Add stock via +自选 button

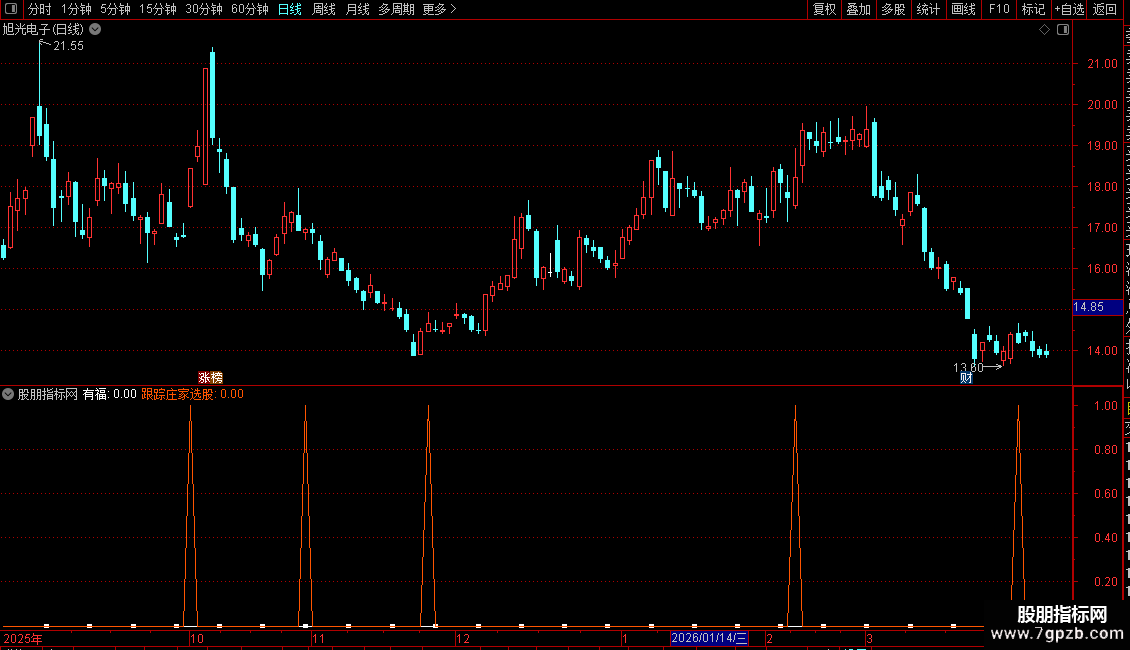point(1069,9)
